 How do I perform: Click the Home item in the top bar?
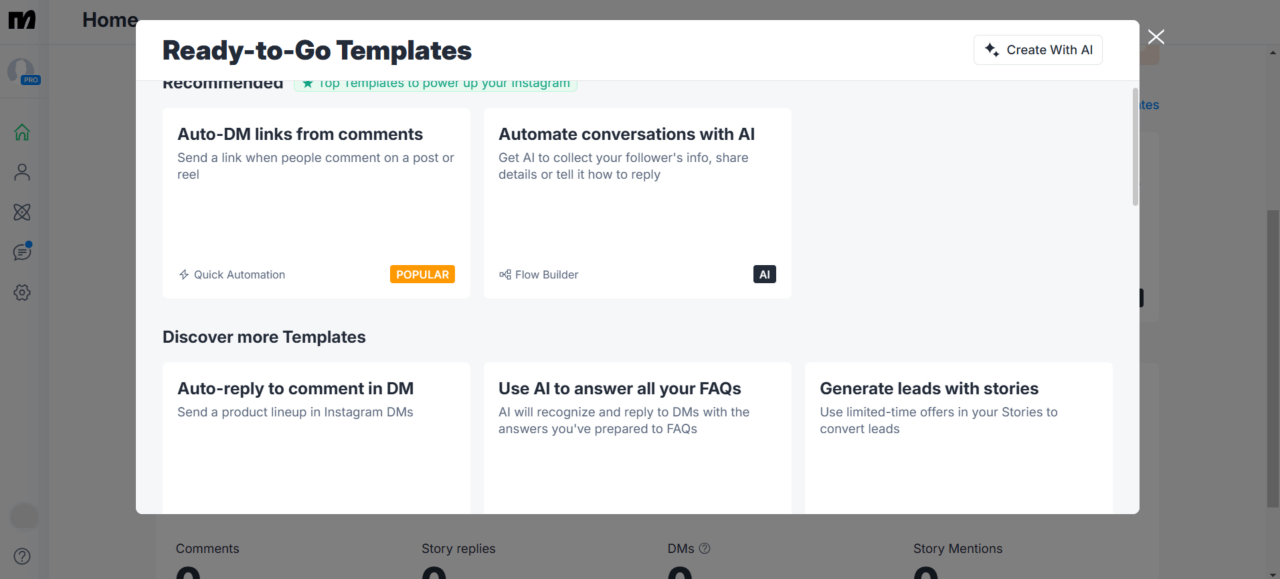click(x=109, y=19)
